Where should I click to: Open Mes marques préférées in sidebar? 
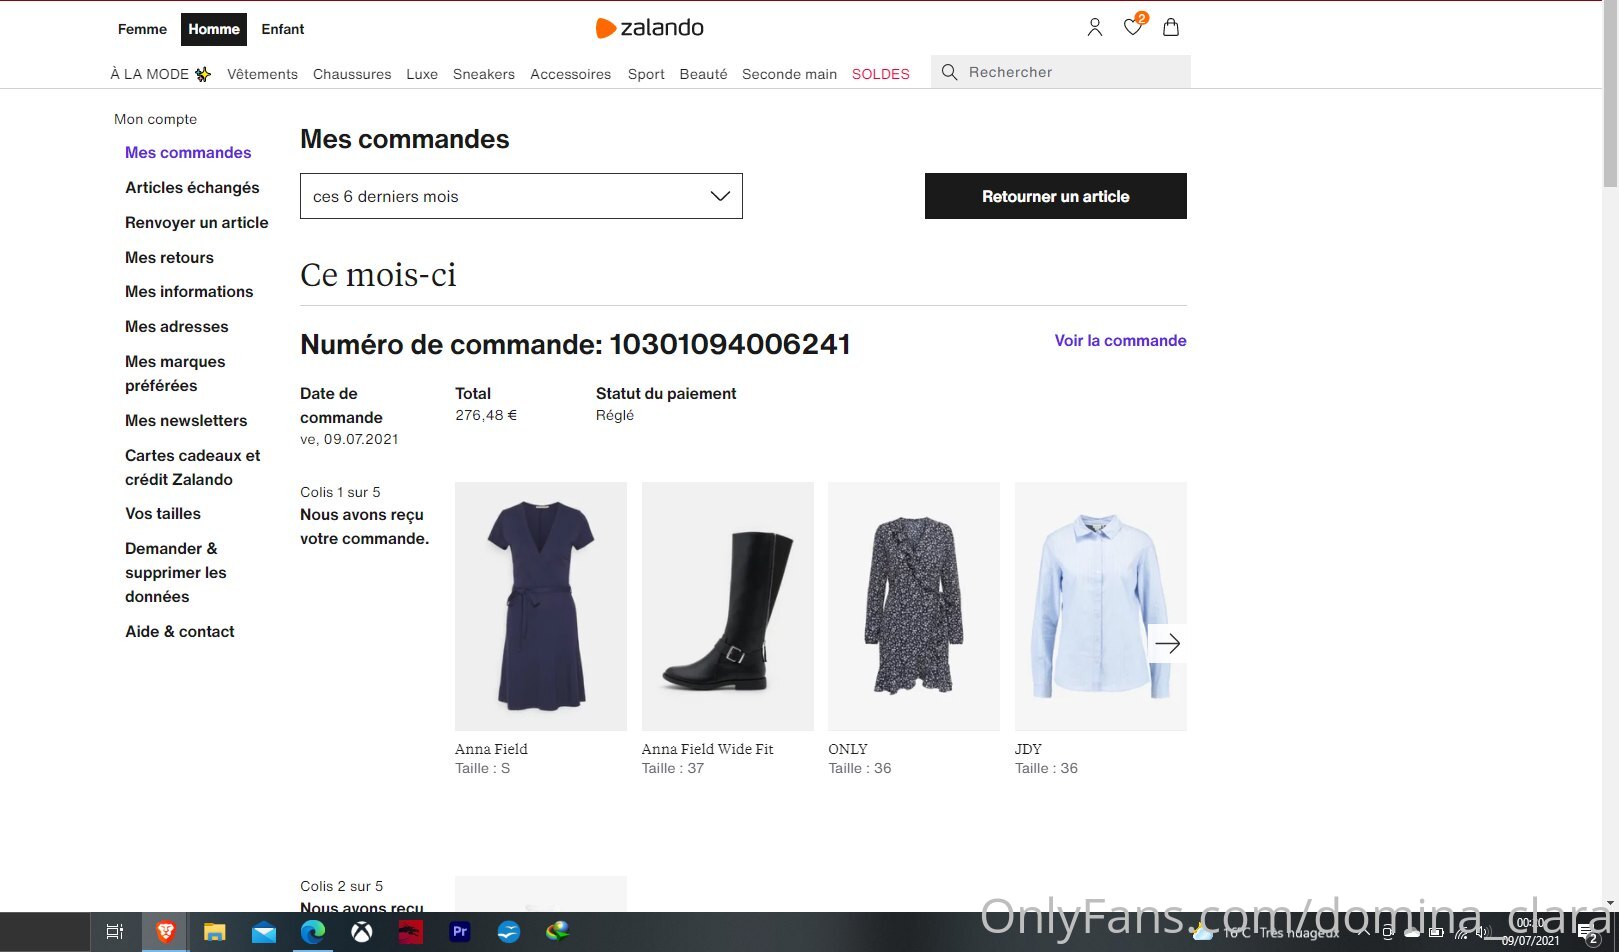click(175, 373)
